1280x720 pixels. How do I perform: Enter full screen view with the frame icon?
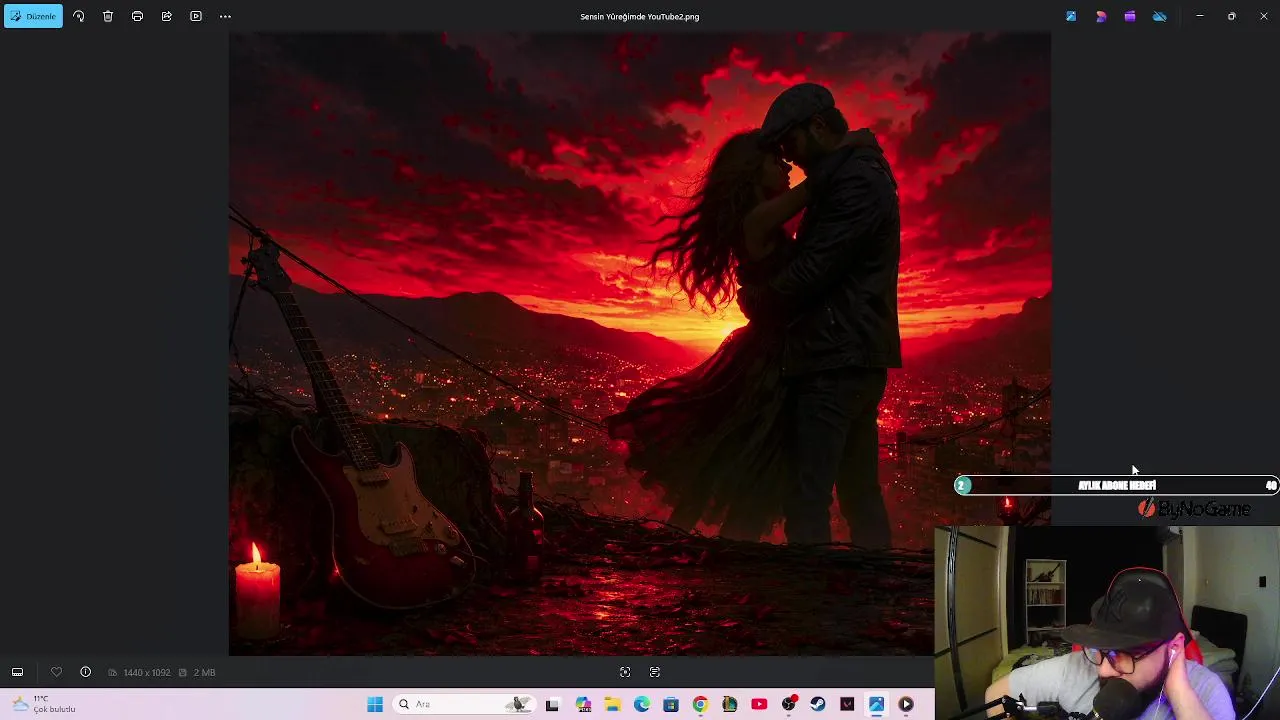[x=625, y=672]
